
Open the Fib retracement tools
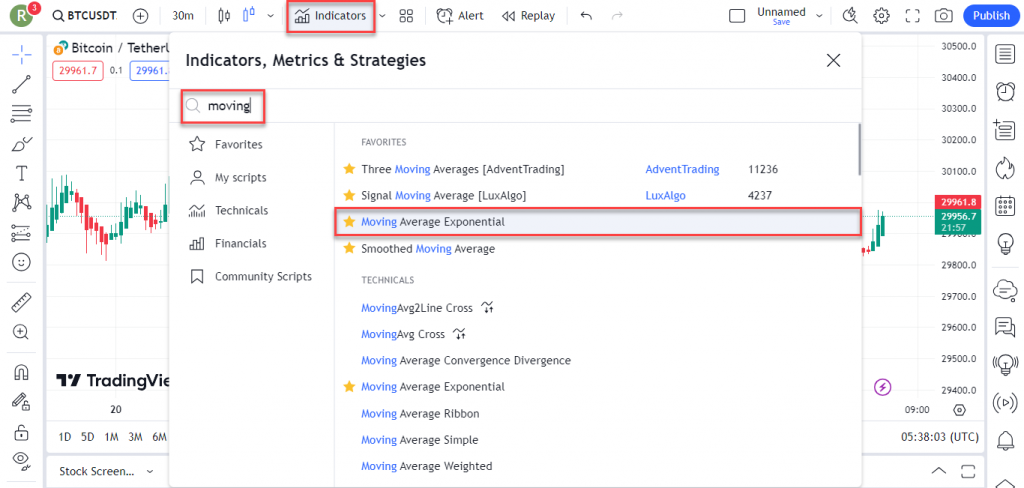coord(22,114)
